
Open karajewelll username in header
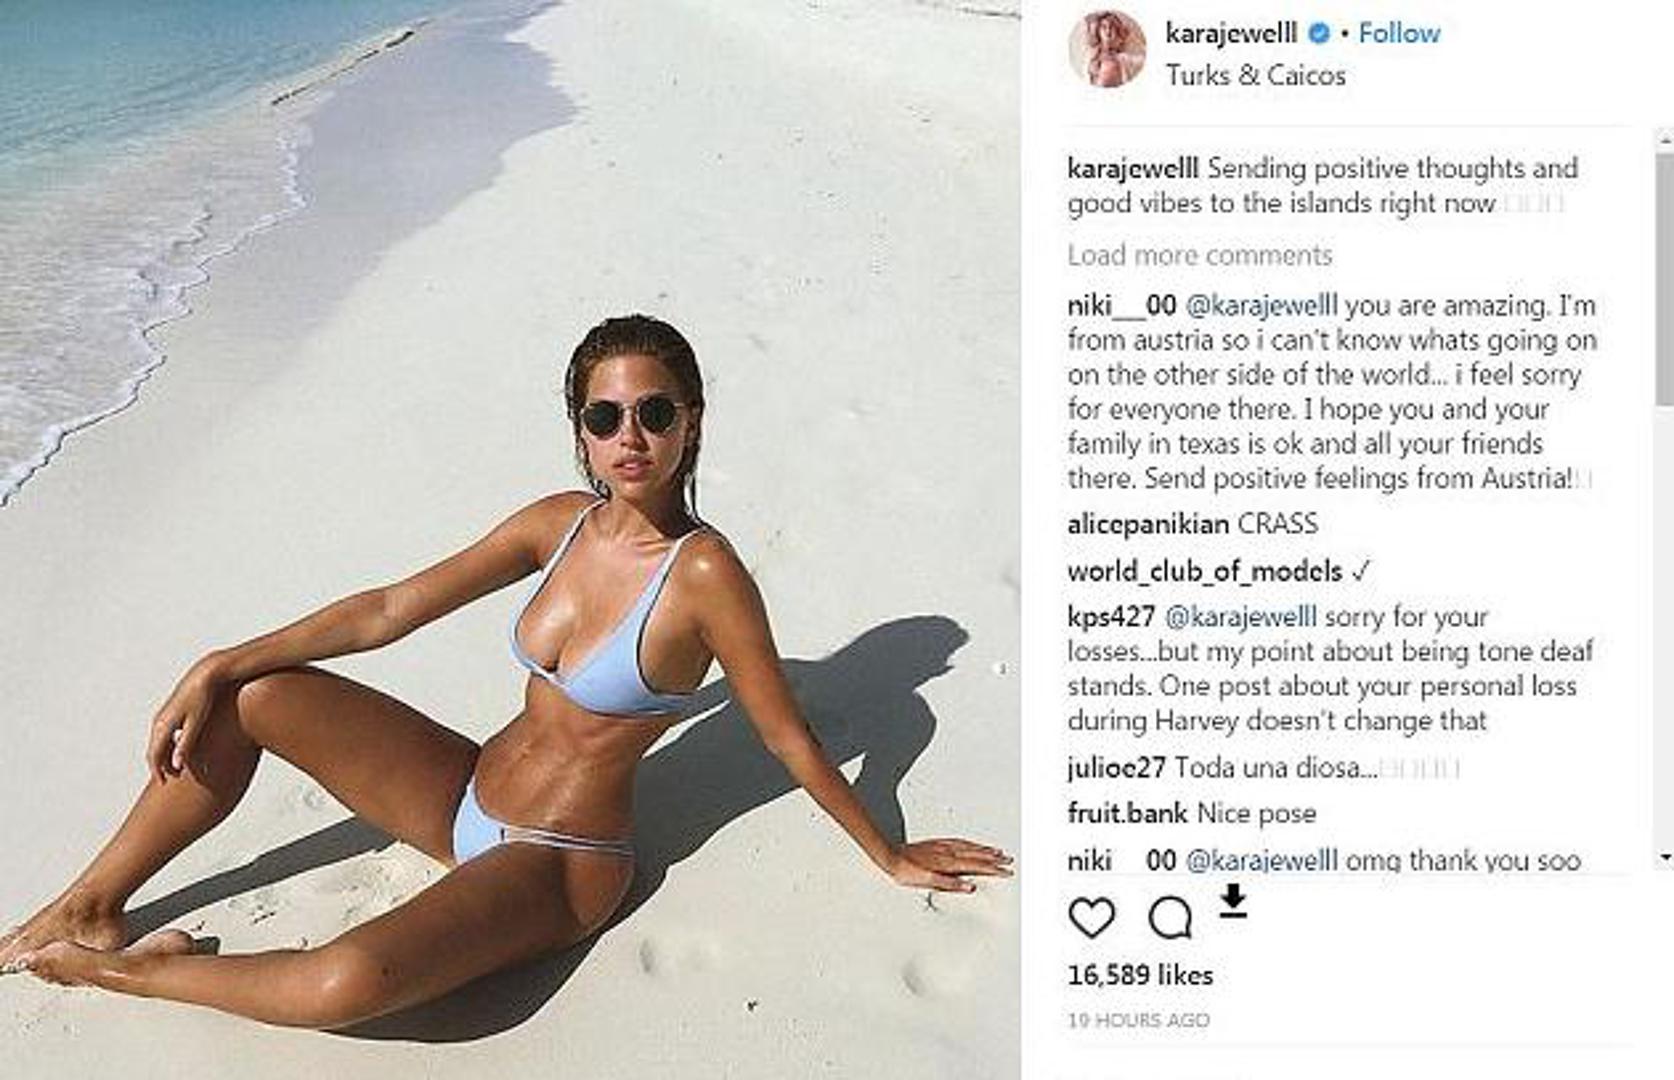click(x=1231, y=33)
